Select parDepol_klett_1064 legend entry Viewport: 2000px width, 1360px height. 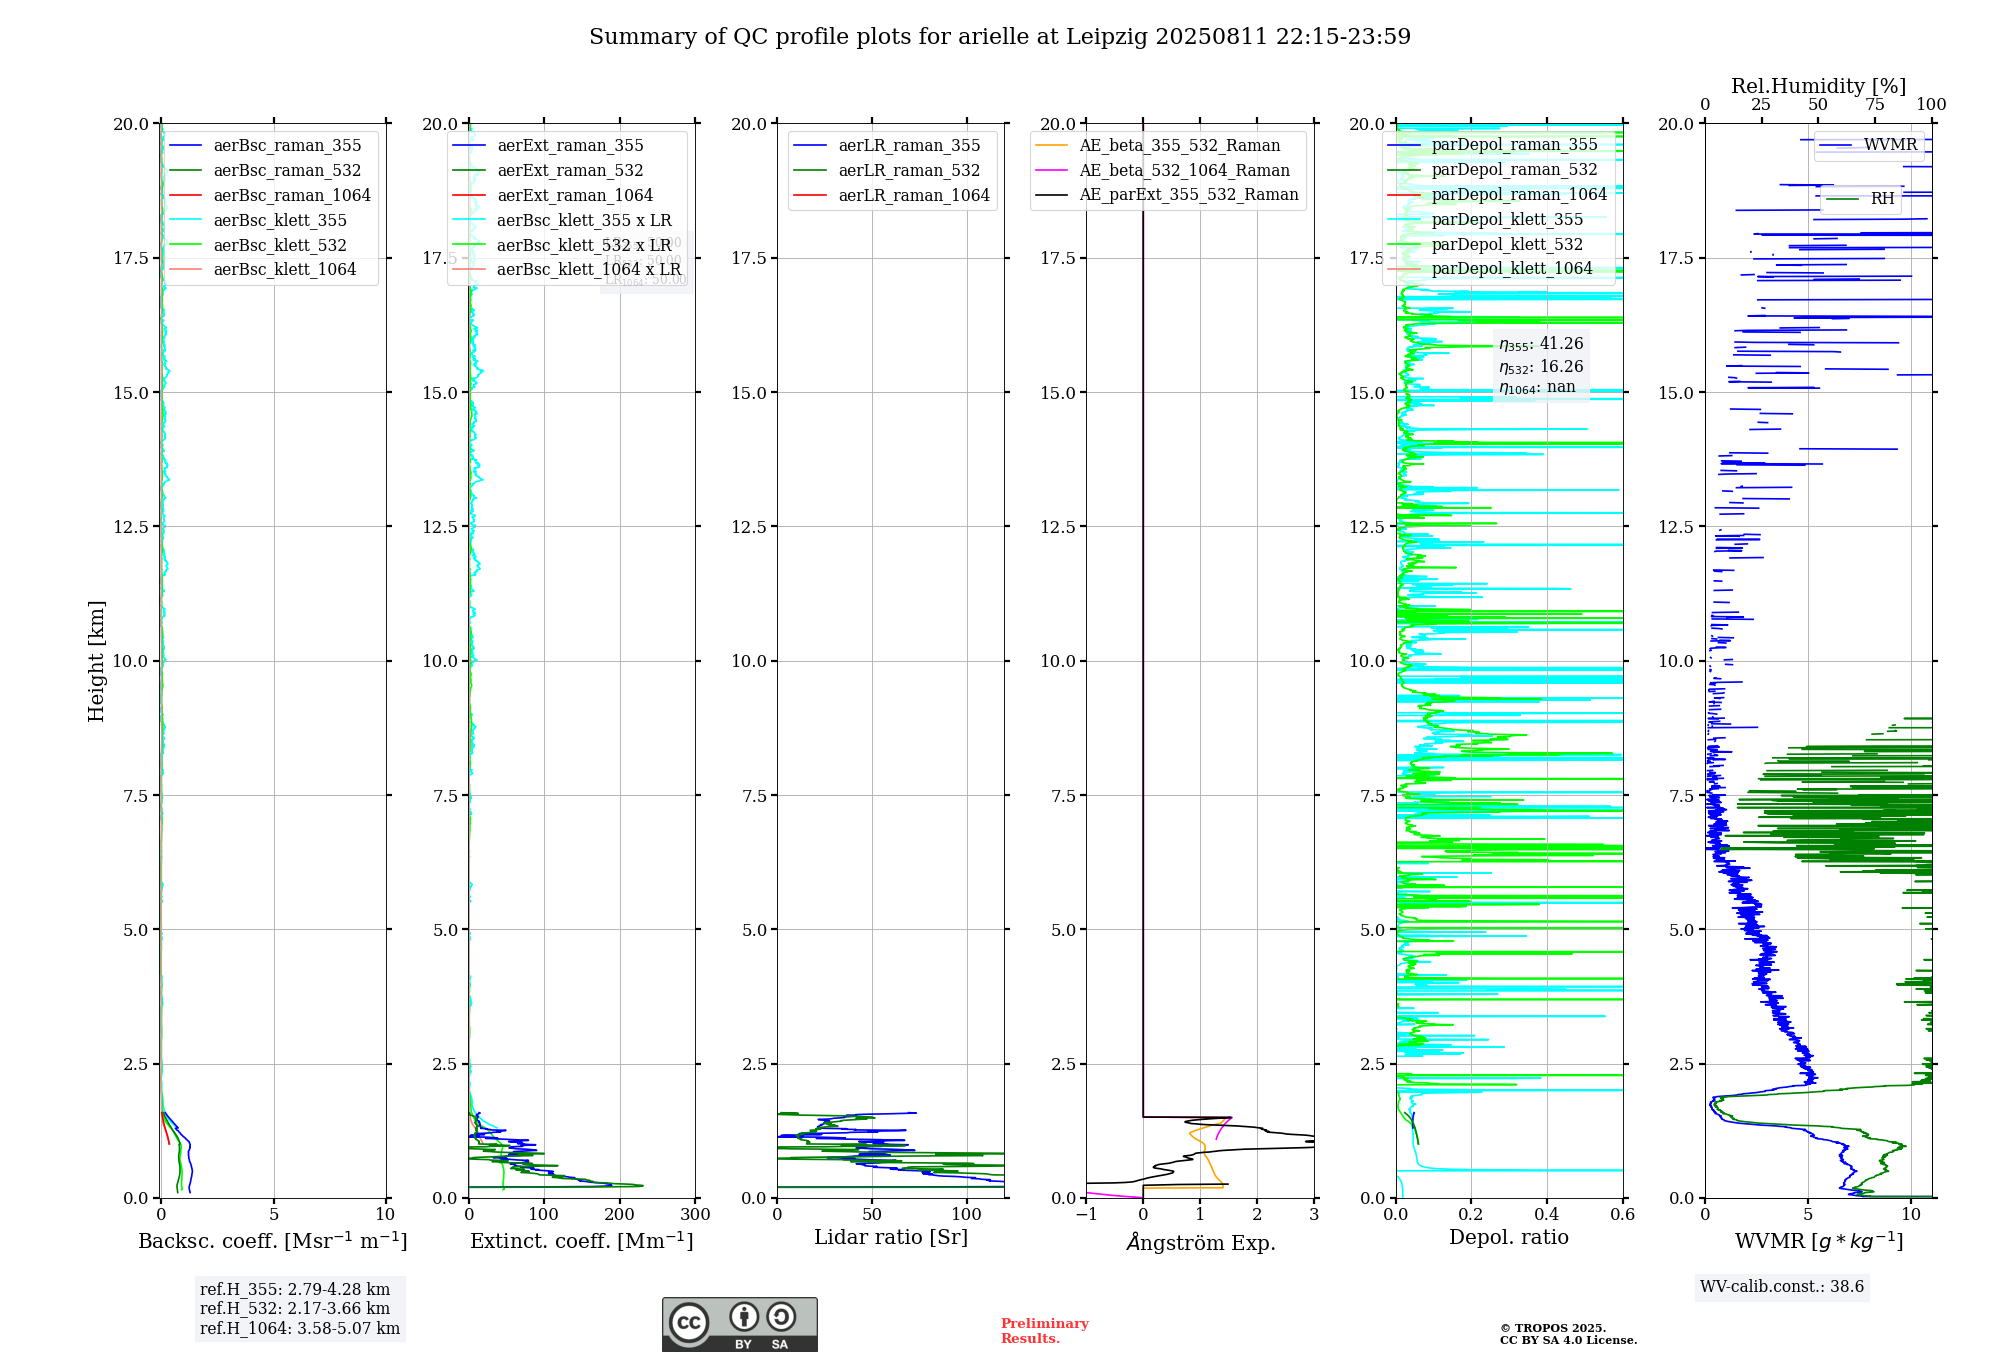click(x=1490, y=269)
